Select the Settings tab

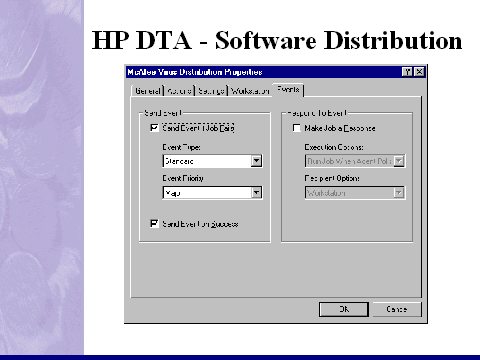(x=211, y=91)
